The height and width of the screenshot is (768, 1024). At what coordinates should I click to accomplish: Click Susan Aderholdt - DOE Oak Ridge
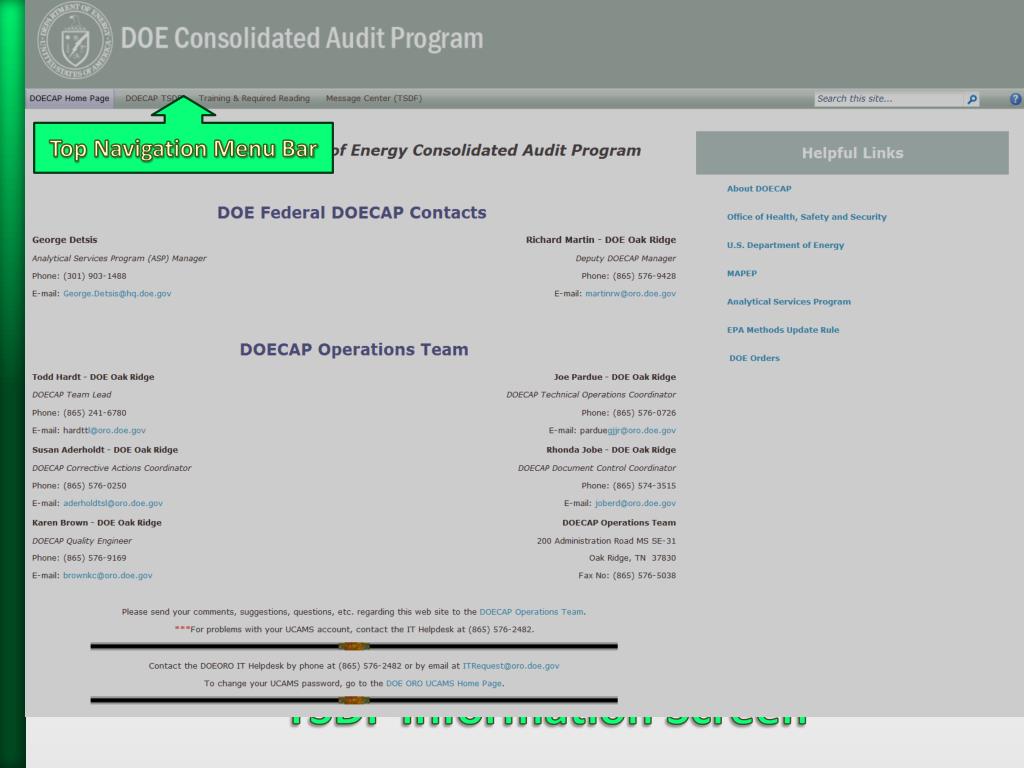pos(105,450)
